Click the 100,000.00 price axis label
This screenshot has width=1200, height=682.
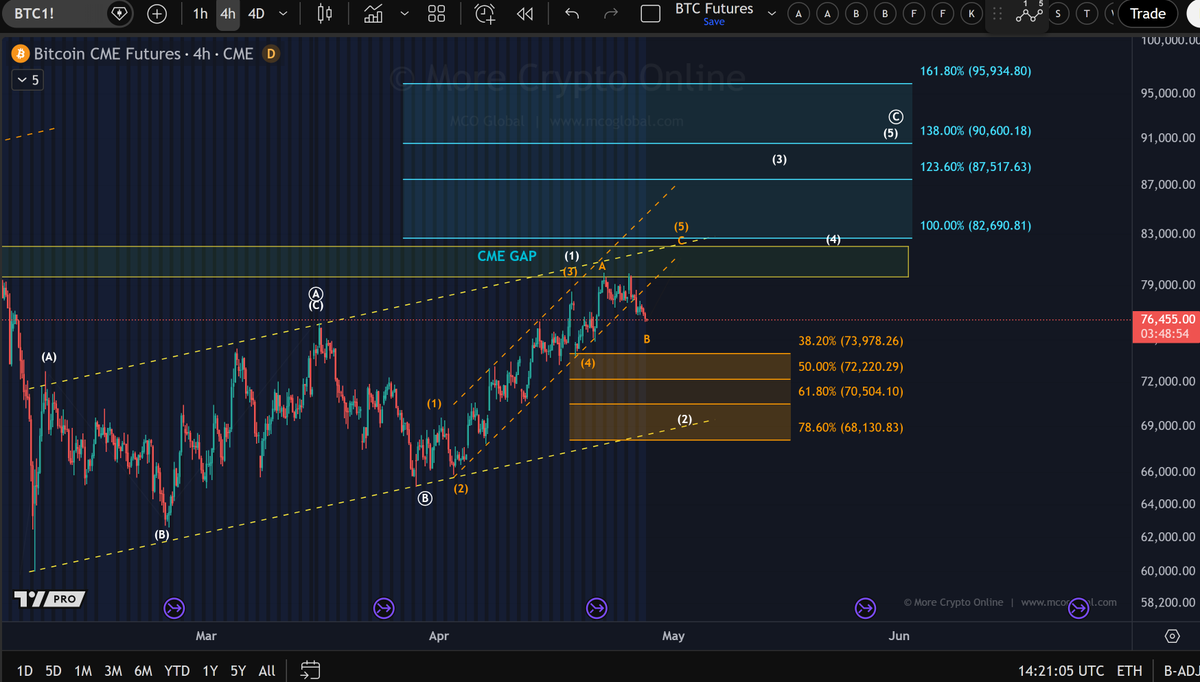1169,40
